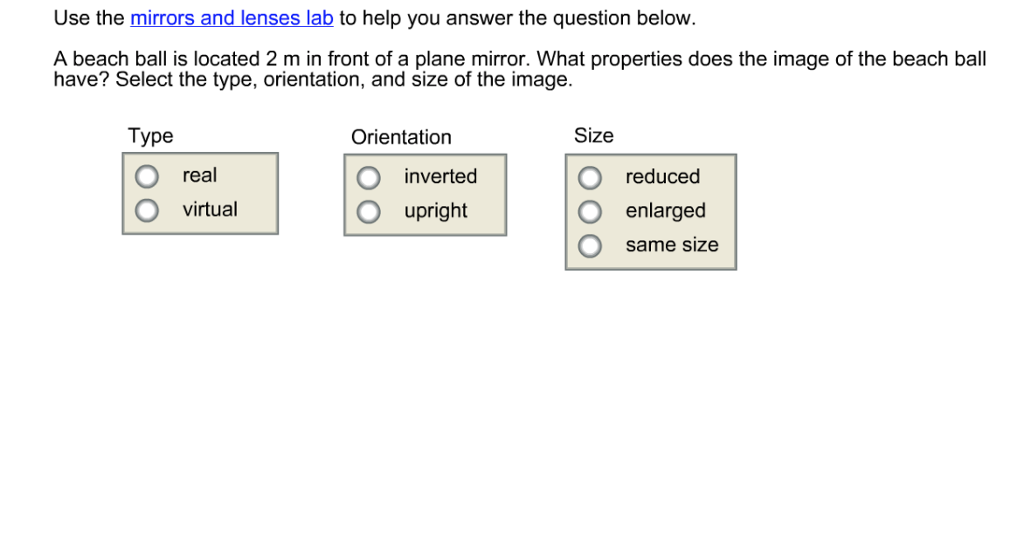Click the "virtual" option label text
Image resolution: width=1024 pixels, height=536 pixels.
(x=210, y=210)
